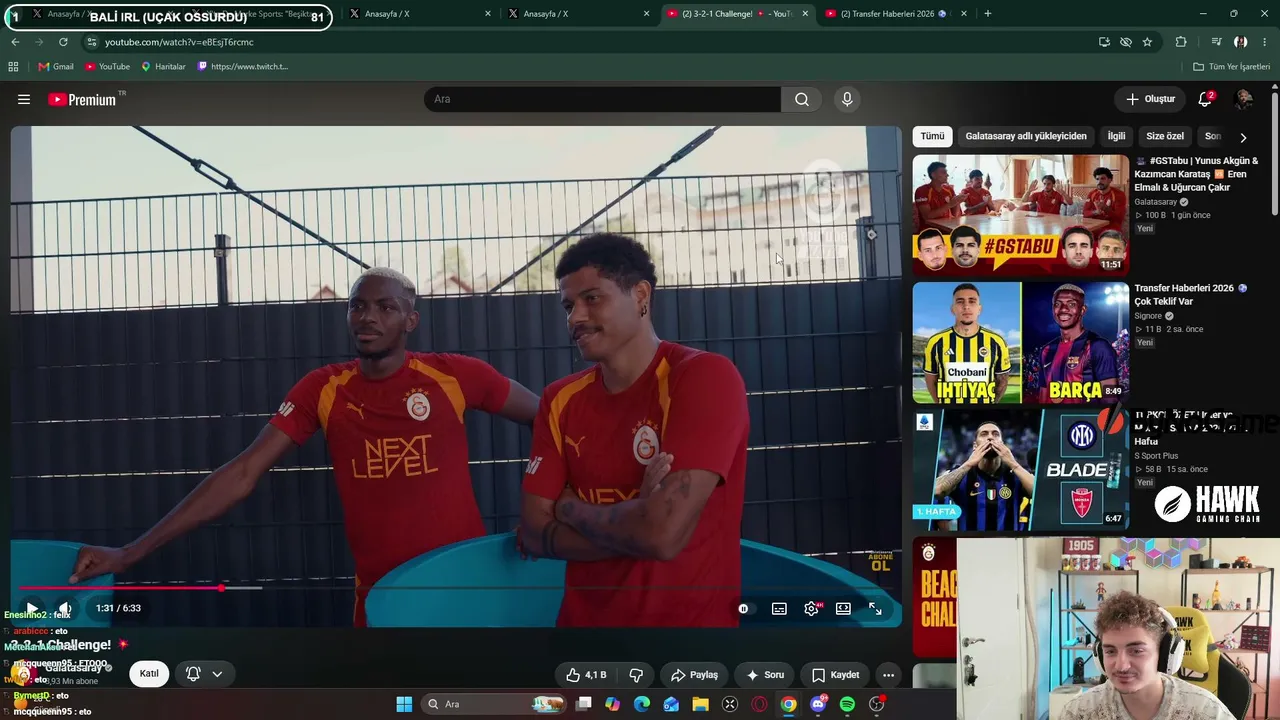Open the Haritalar bookmark

[x=163, y=67]
